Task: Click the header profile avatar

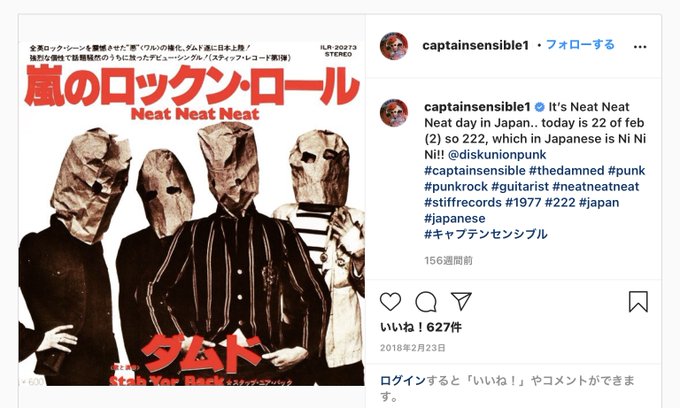Action: (394, 46)
